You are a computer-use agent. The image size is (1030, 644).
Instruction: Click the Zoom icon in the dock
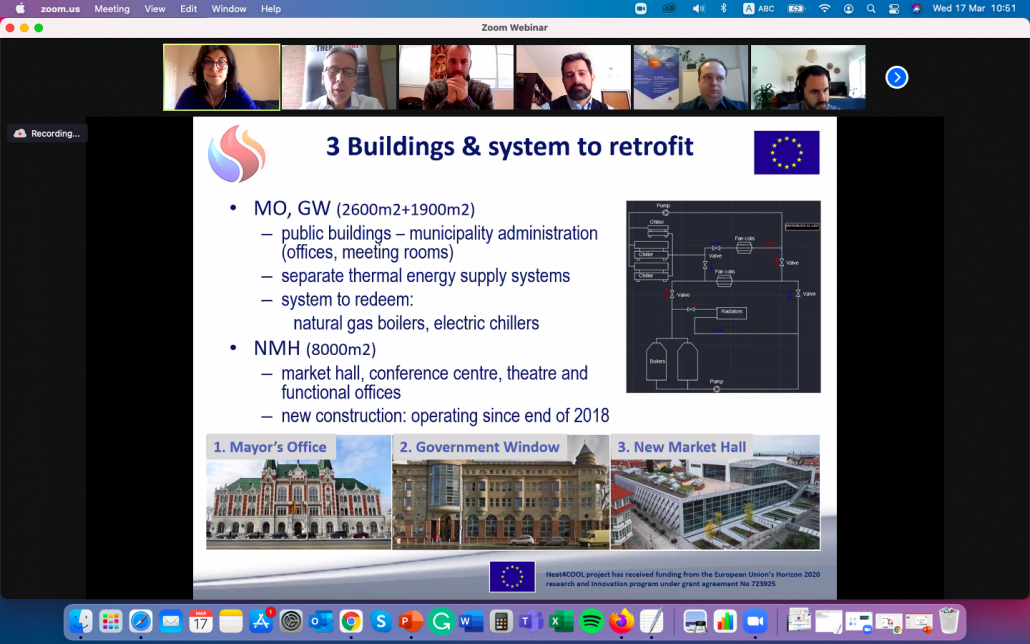point(753,621)
